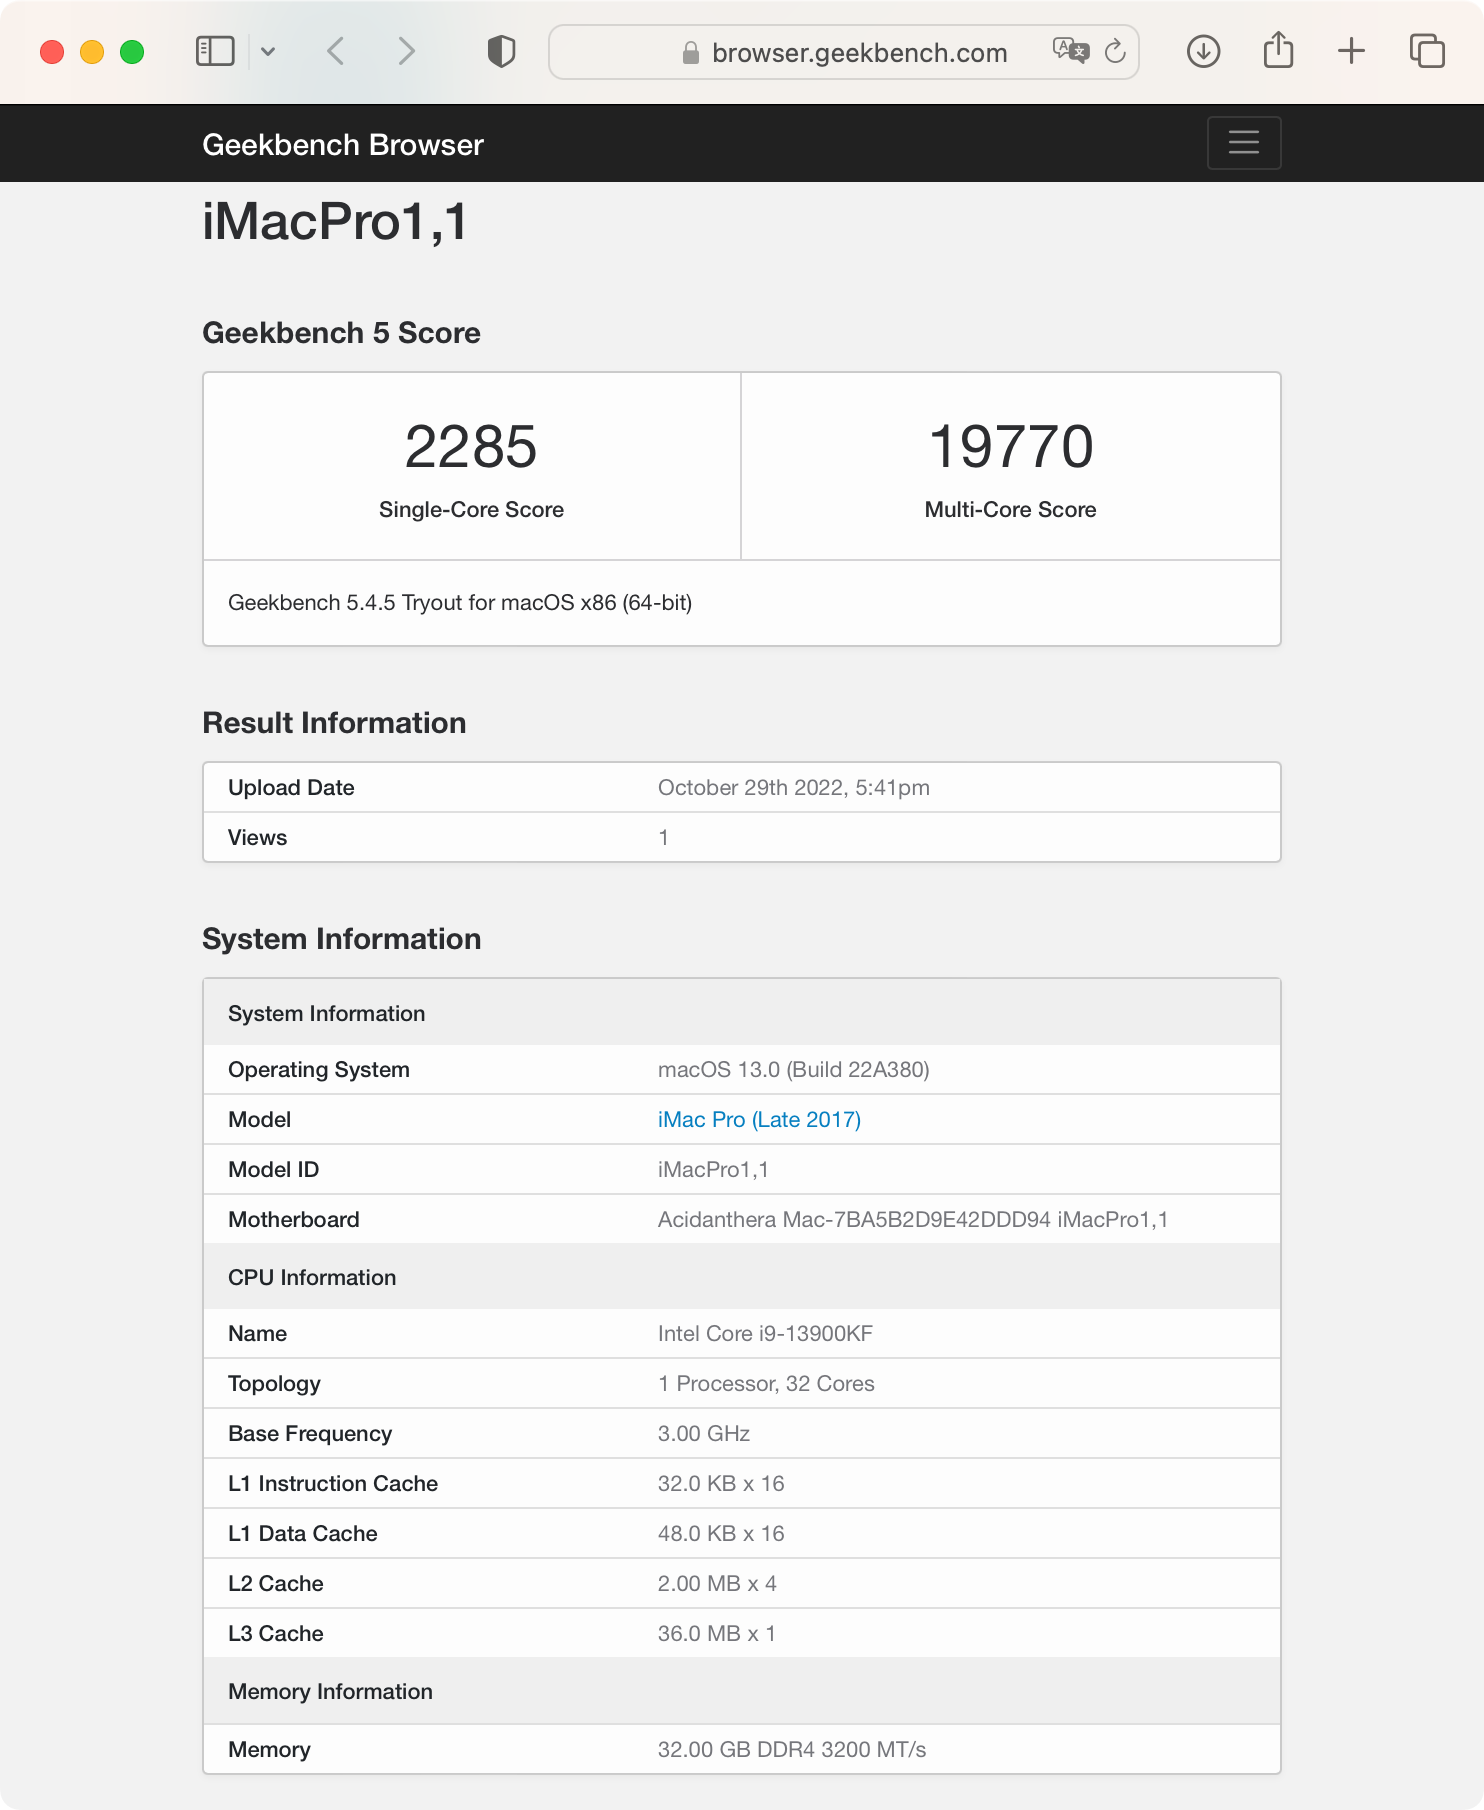
Task: Select the 36.0 MB x 1 L3 cache value
Action: 717,1634
